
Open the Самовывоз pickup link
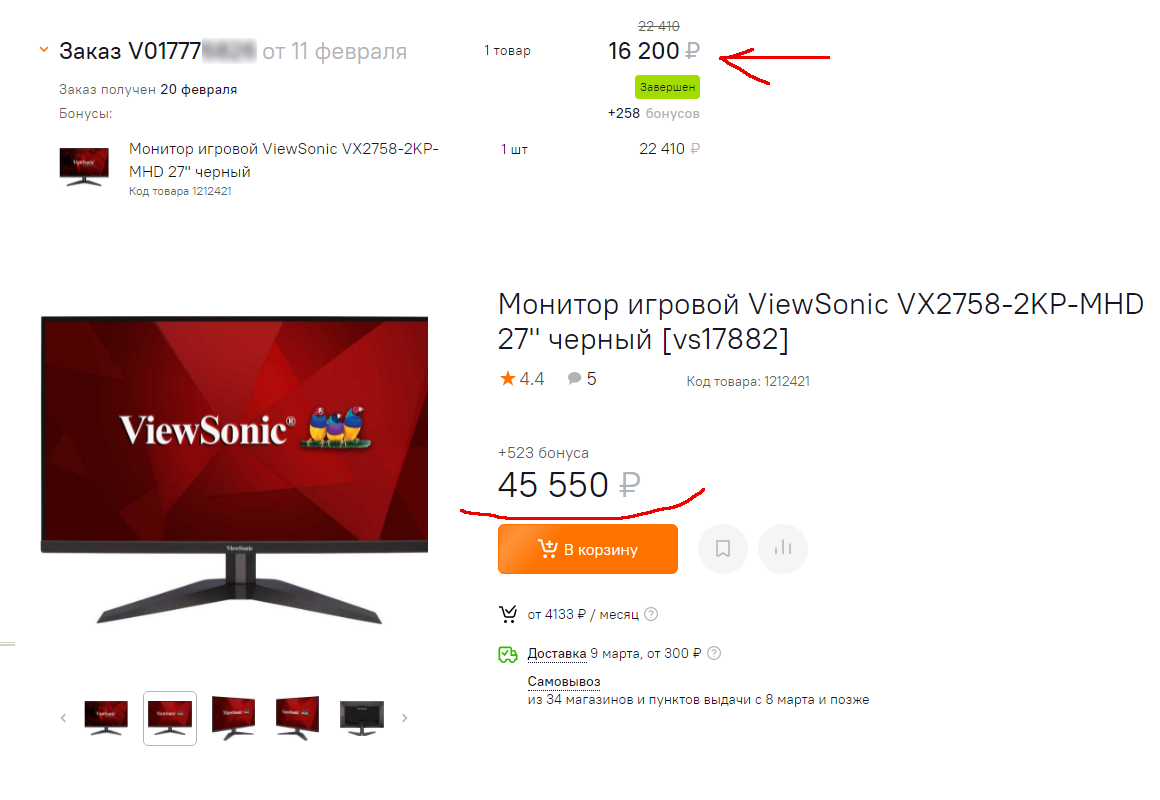point(564,681)
